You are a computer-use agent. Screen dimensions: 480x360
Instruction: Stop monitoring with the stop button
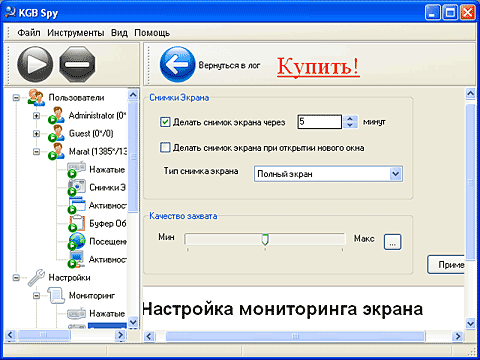pyautogui.click(x=77, y=64)
